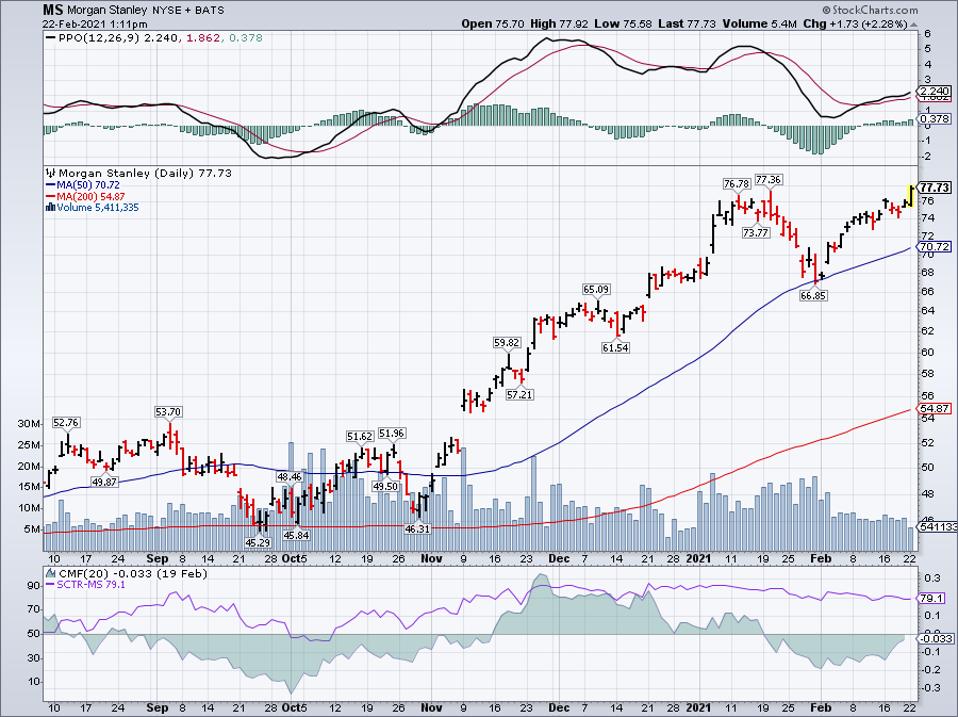Click the -0.033 CMF axis tag
This screenshot has height=717, width=958.
[935, 638]
